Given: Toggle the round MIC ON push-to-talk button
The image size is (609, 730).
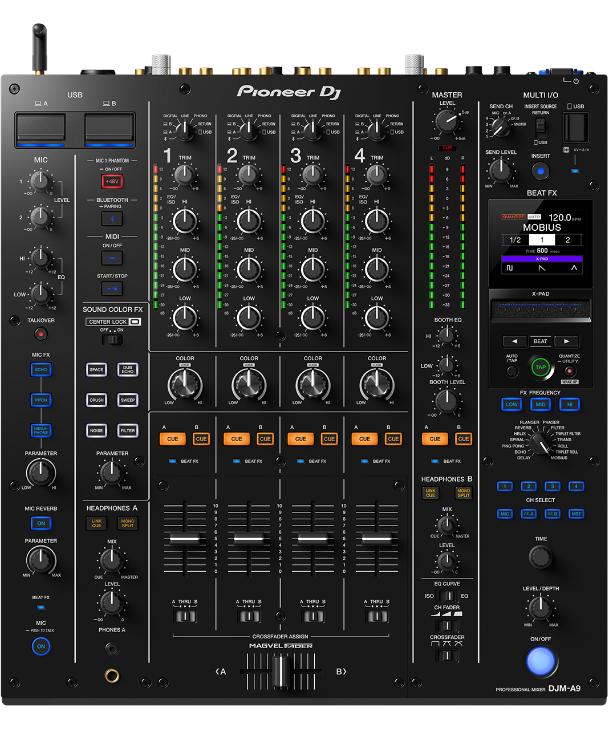Looking at the screenshot, I should (x=41, y=646).
